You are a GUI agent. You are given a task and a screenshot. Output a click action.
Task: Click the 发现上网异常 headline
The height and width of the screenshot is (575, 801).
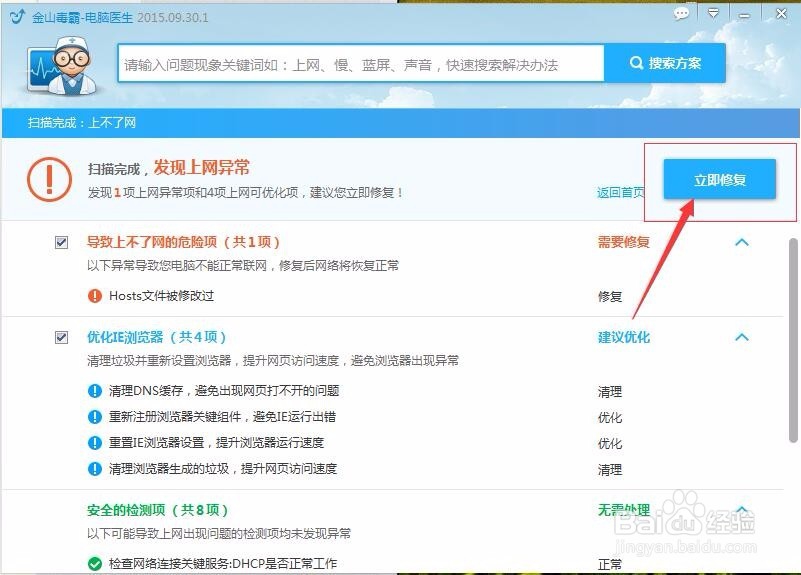tap(202, 167)
